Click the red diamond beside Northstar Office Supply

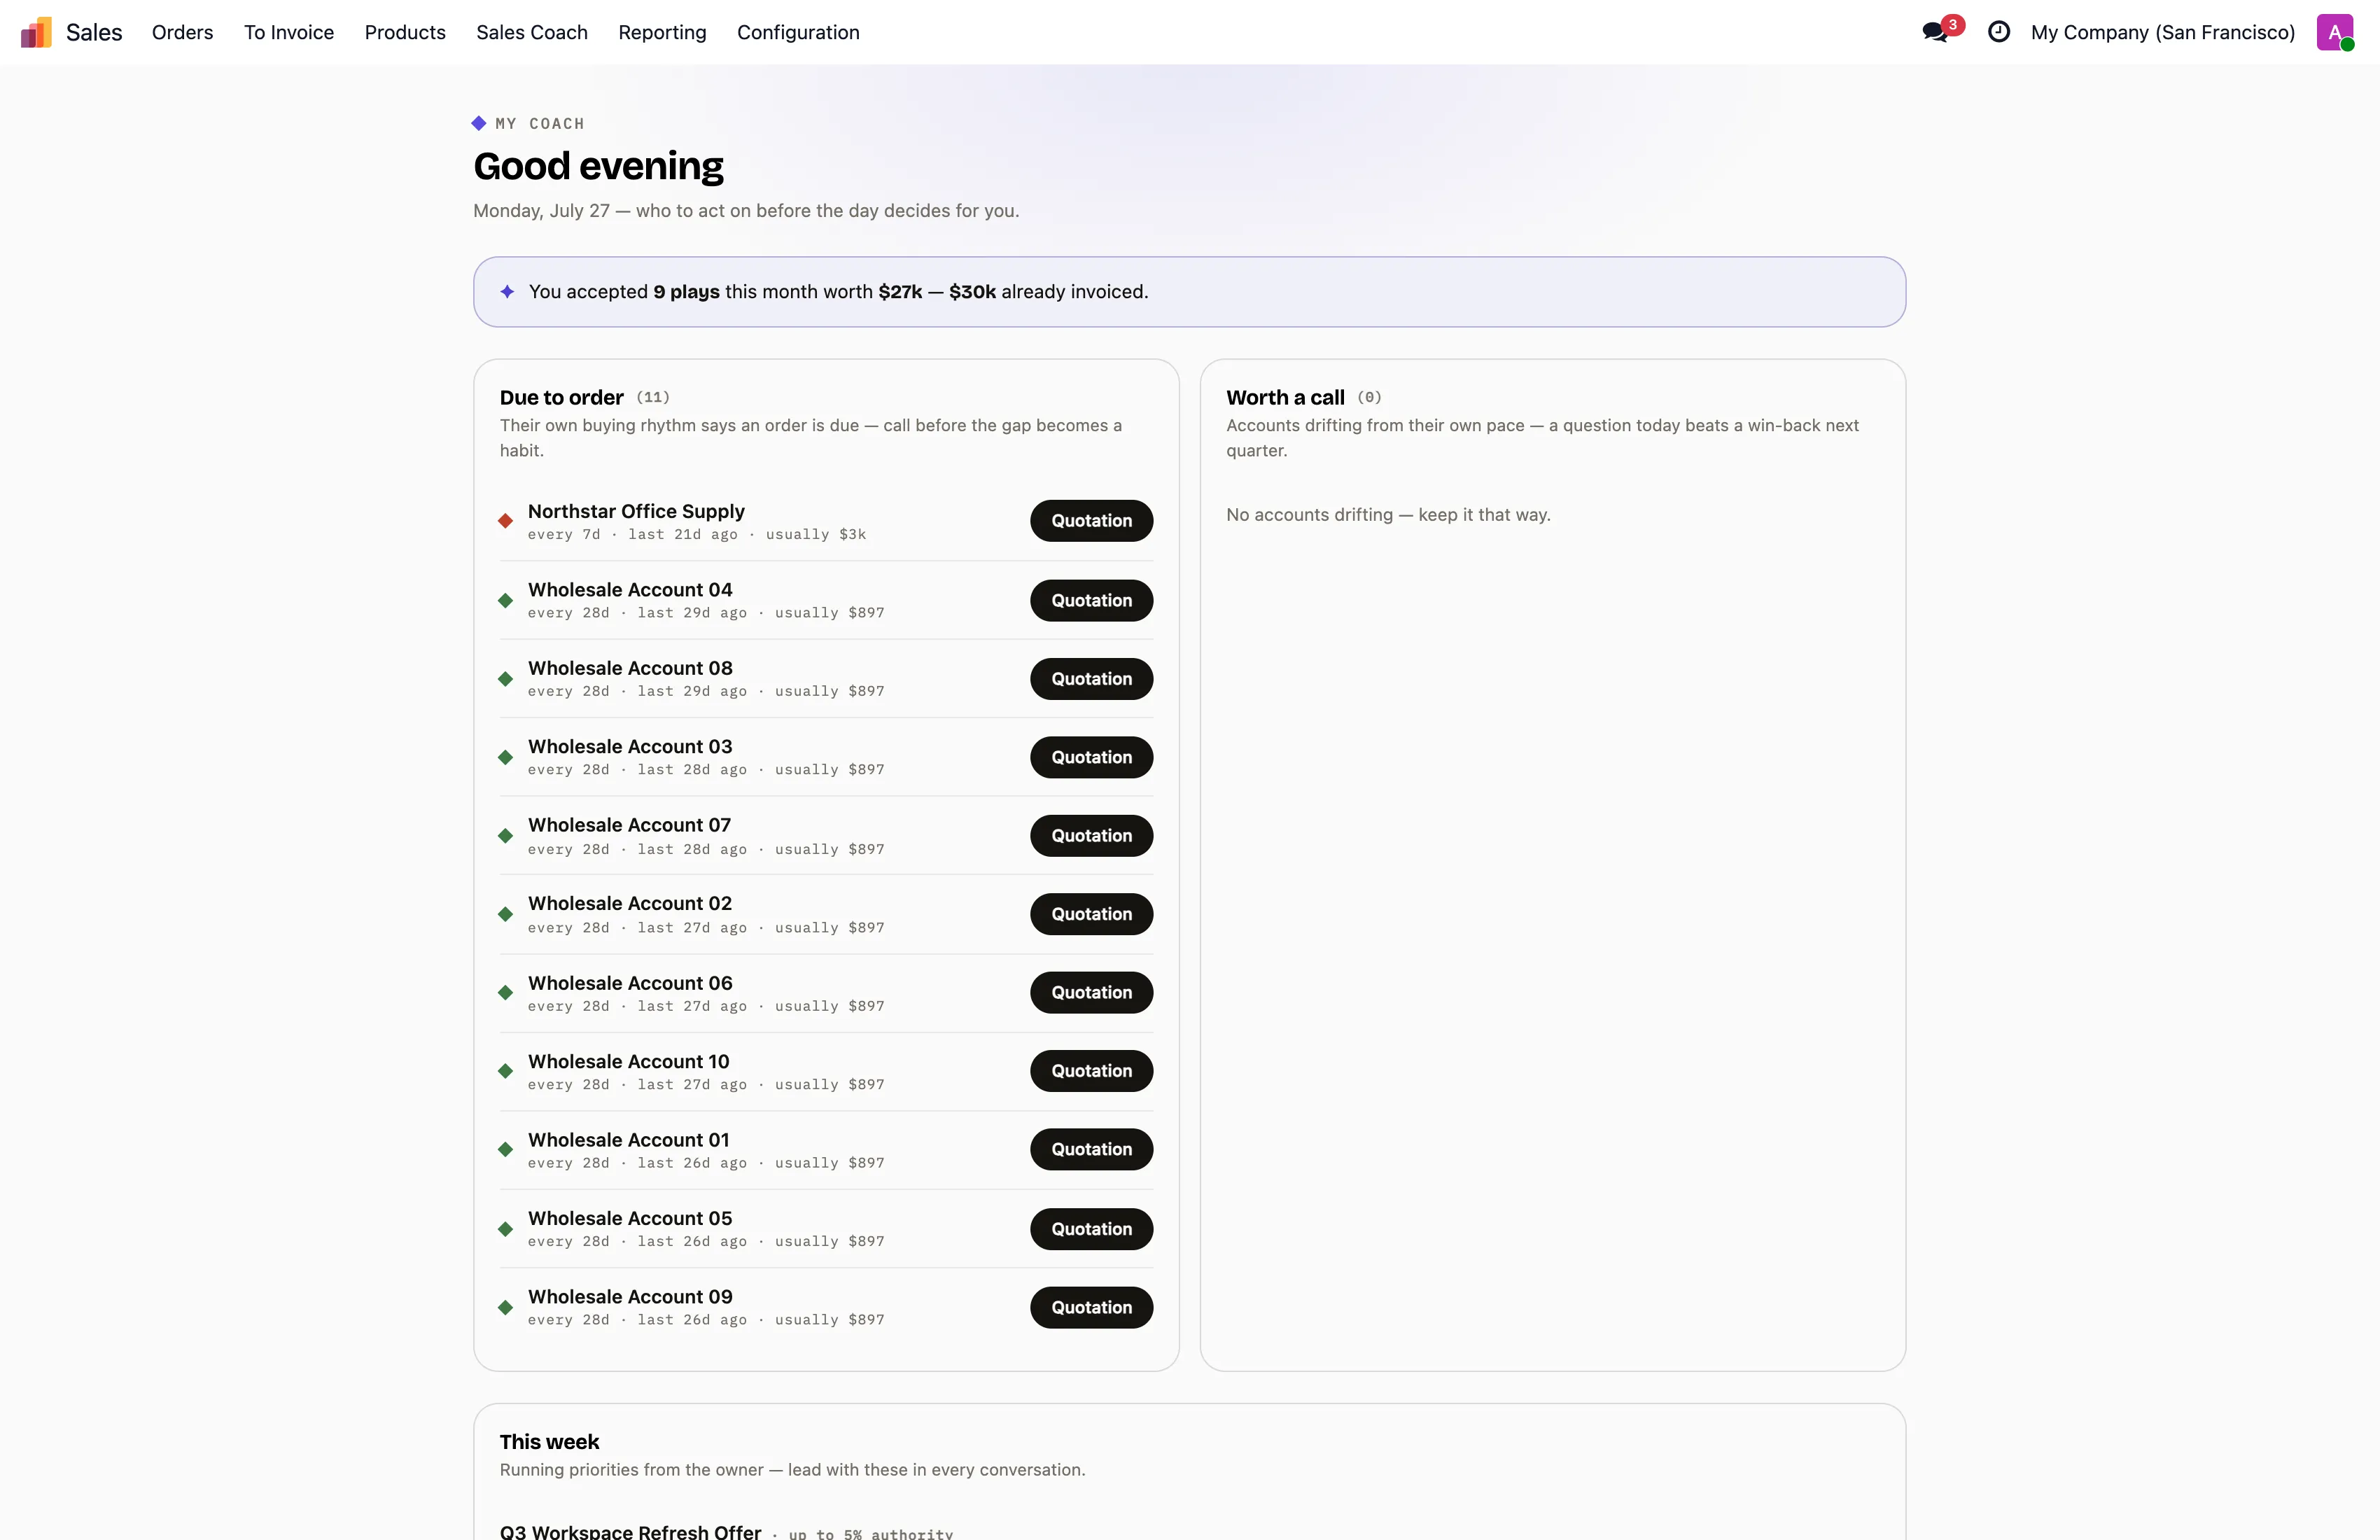coord(506,521)
